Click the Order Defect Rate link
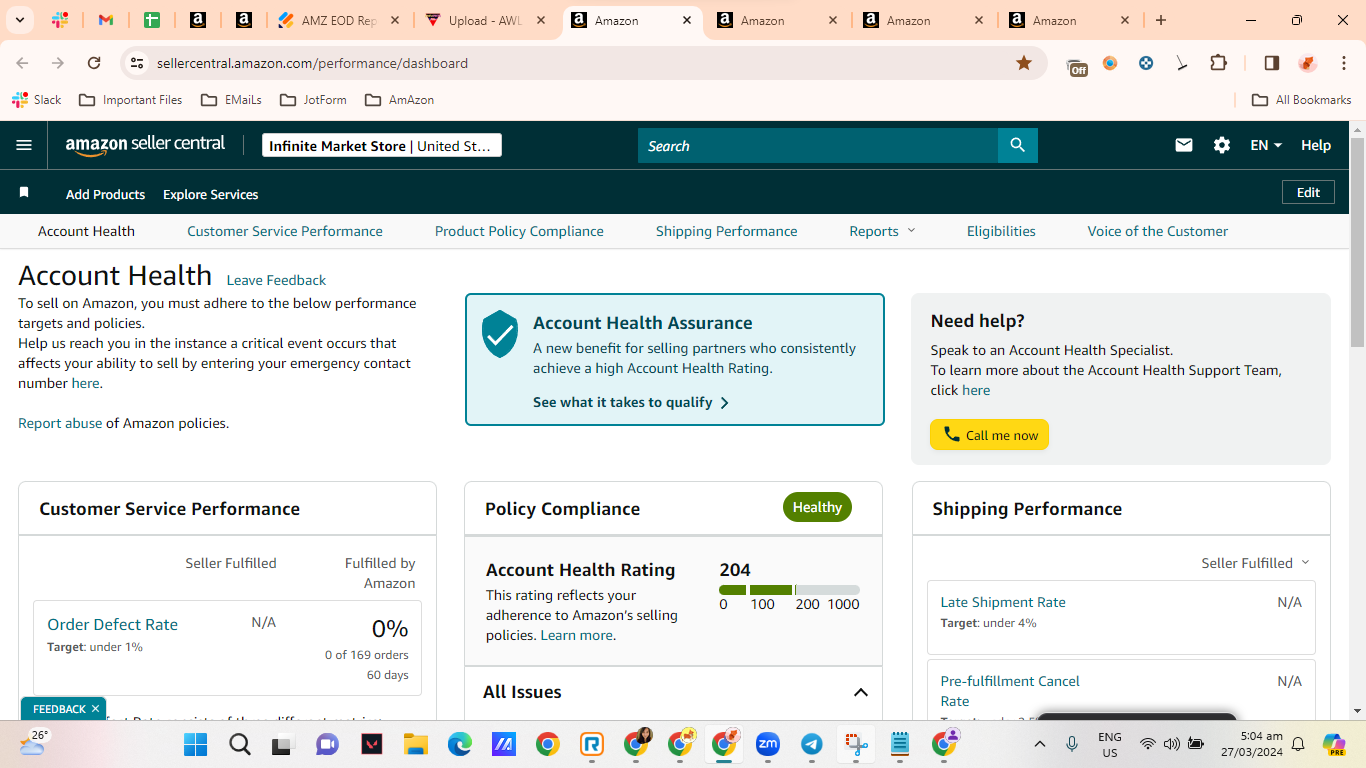 (x=113, y=624)
